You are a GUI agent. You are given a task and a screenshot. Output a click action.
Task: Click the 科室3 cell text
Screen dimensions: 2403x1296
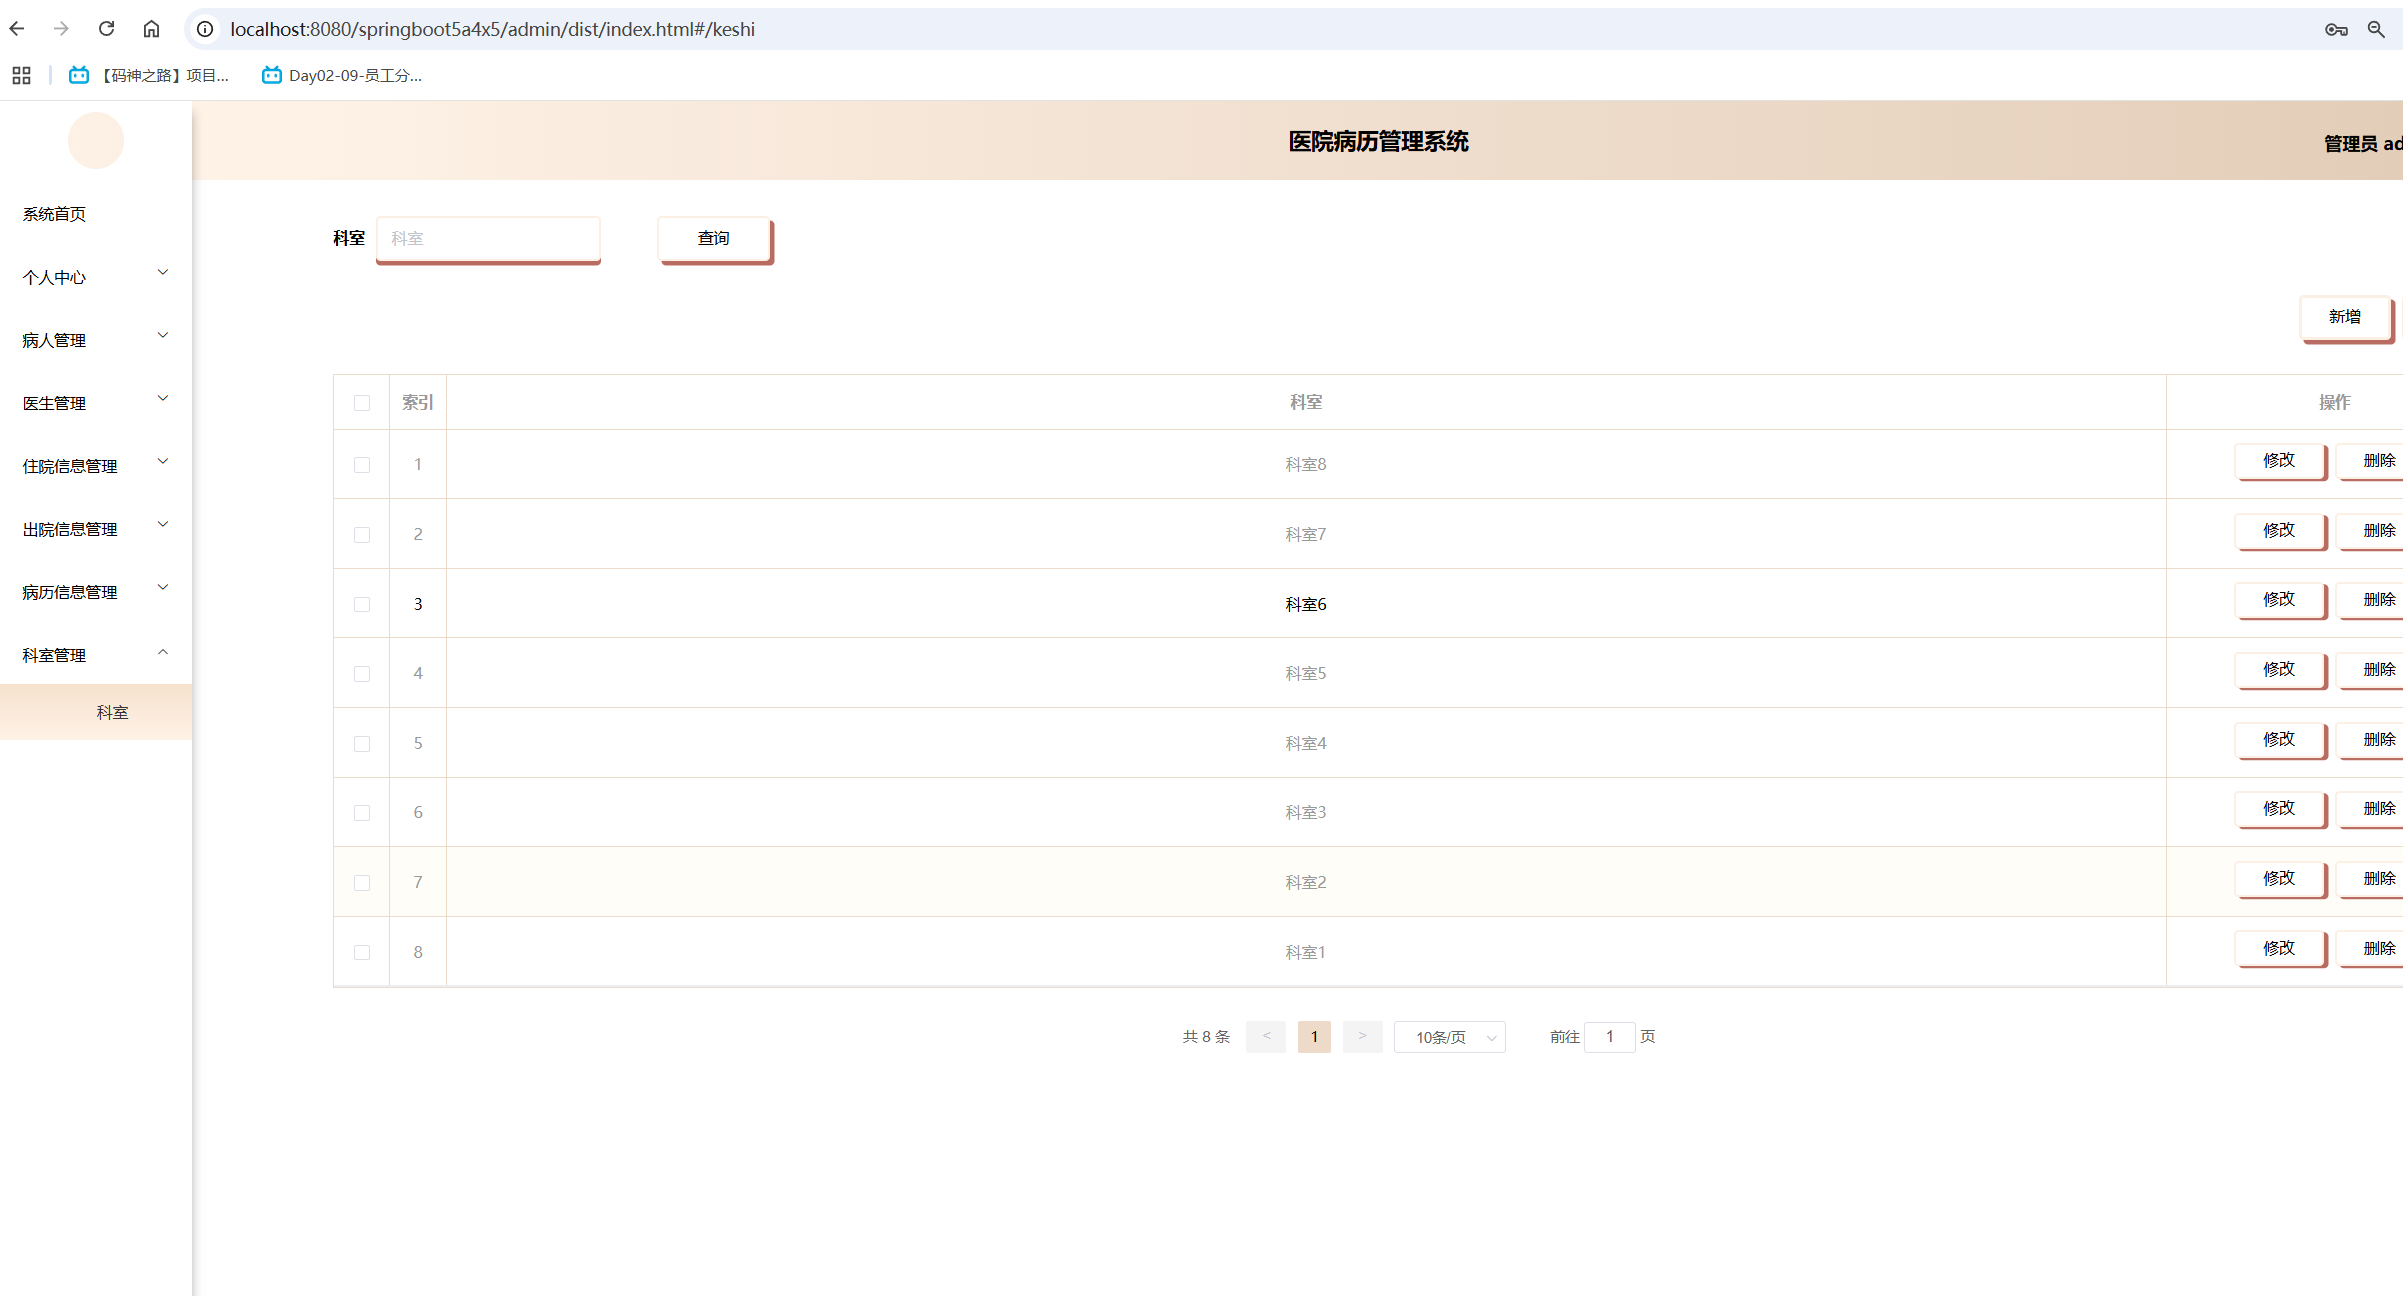point(1306,812)
